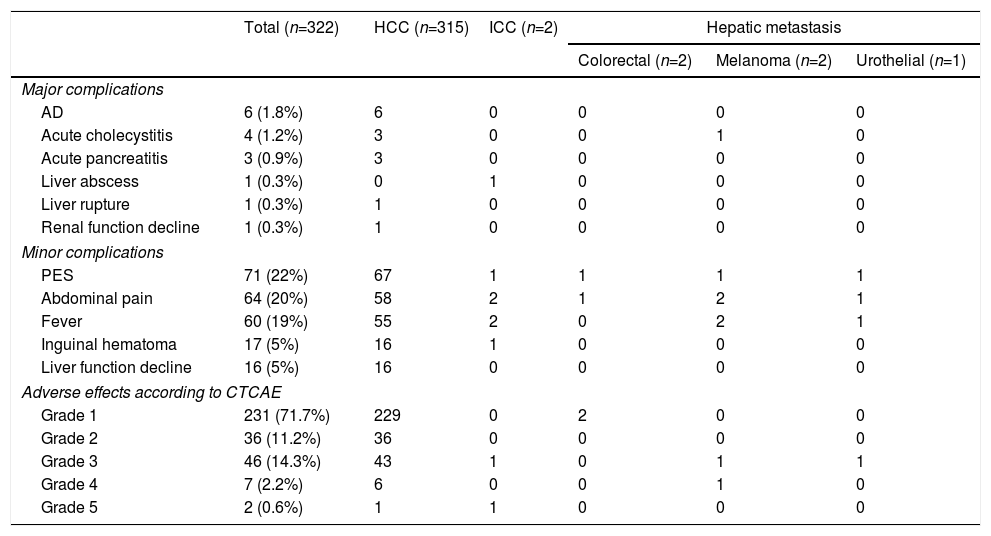Click the 'Urothelial (n=1)' subheader
This screenshot has width=991, height=536.
point(910,61)
